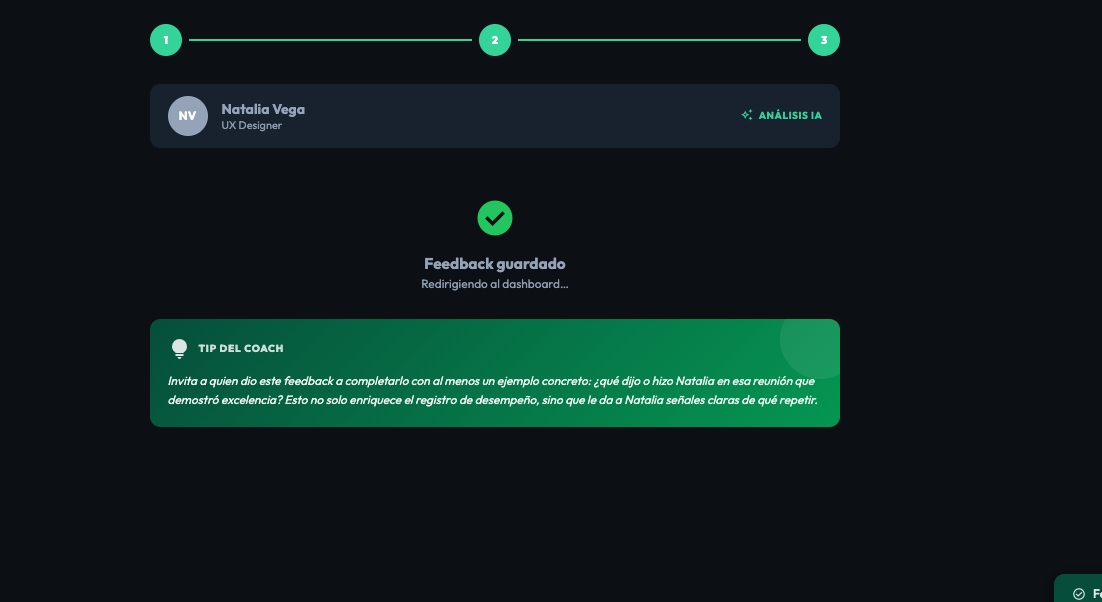The width and height of the screenshot is (1102, 602).
Task: Open the Análisis IA label
Action: (790, 116)
